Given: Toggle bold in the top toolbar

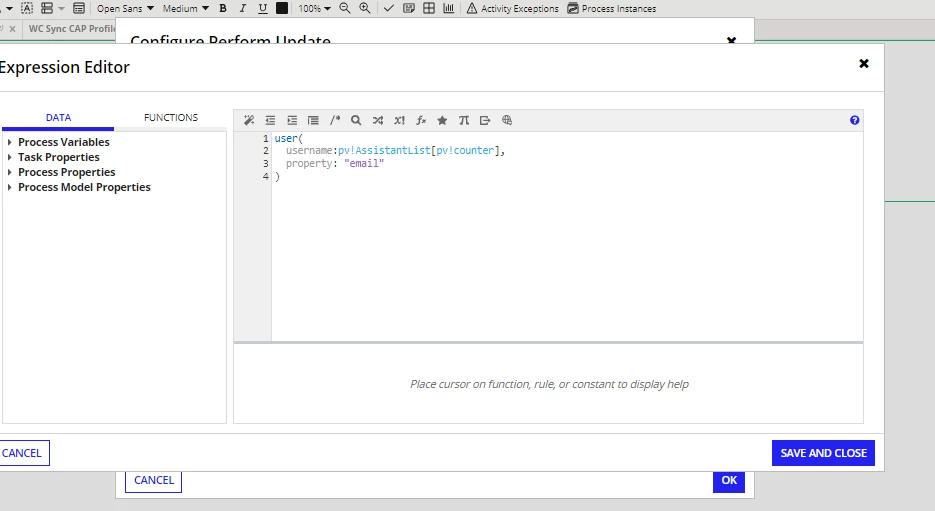Looking at the screenshot, I should [223, 8].
